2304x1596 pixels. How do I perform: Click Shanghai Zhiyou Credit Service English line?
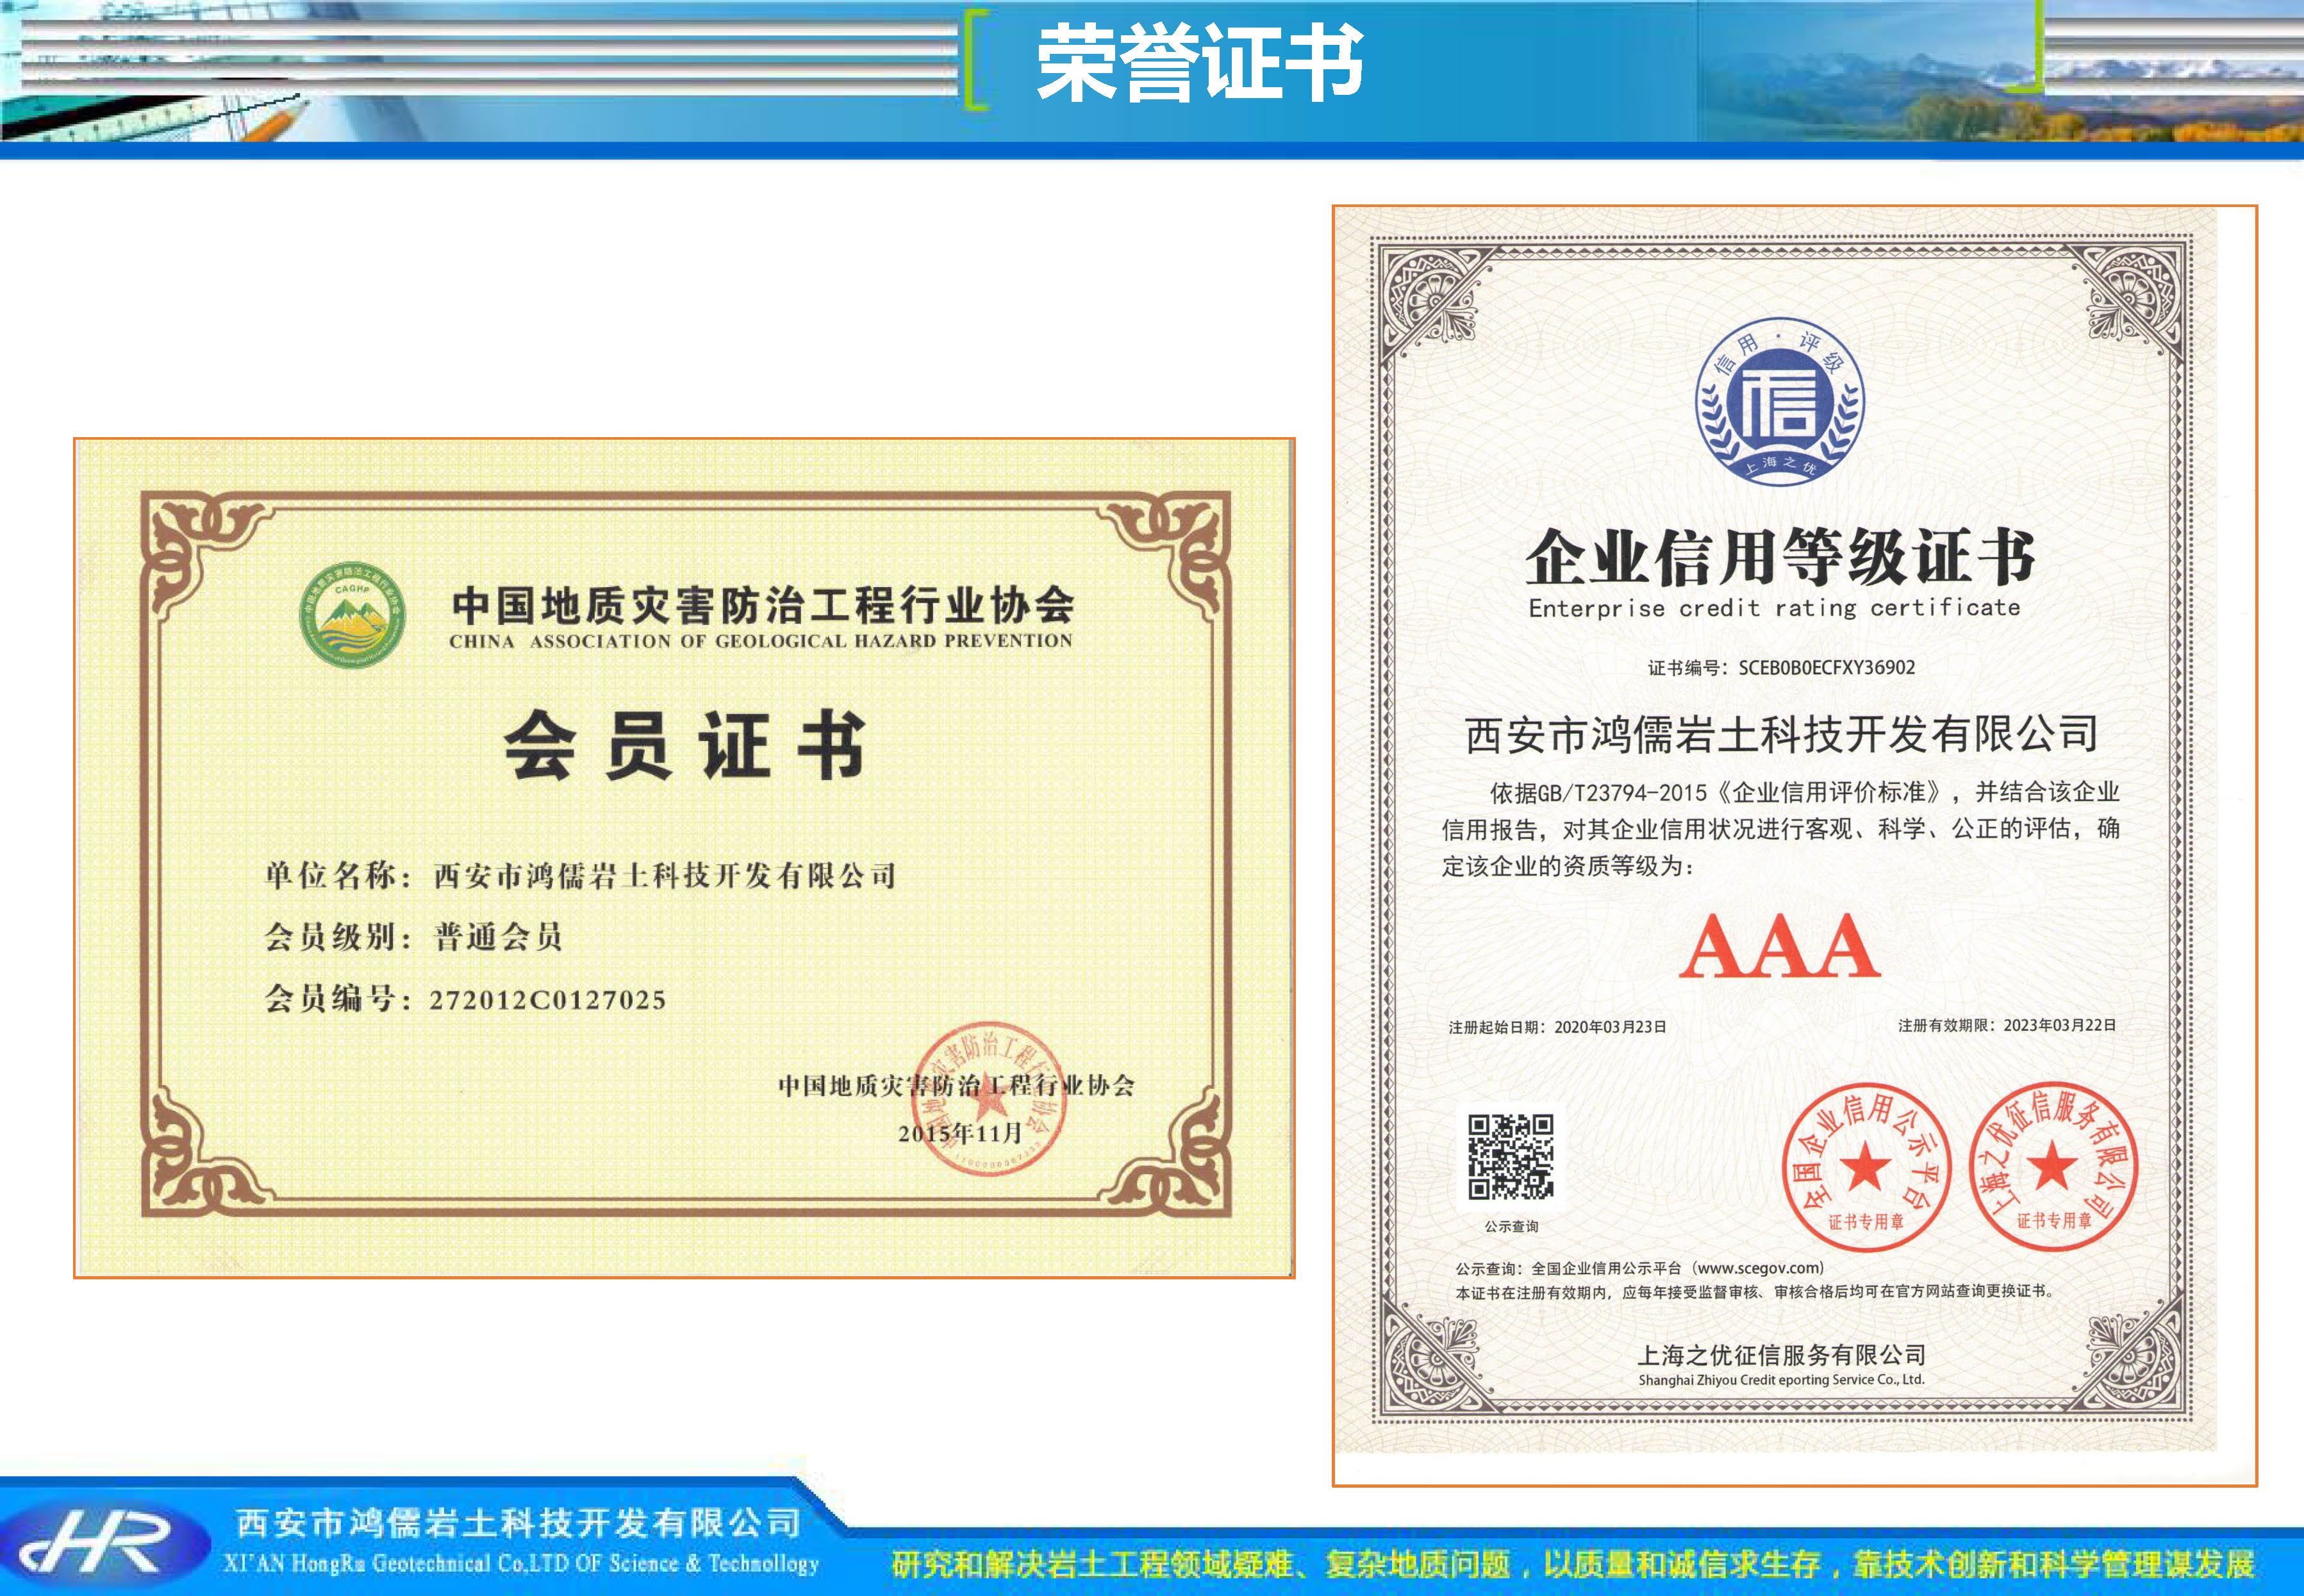(1781, 1380)
